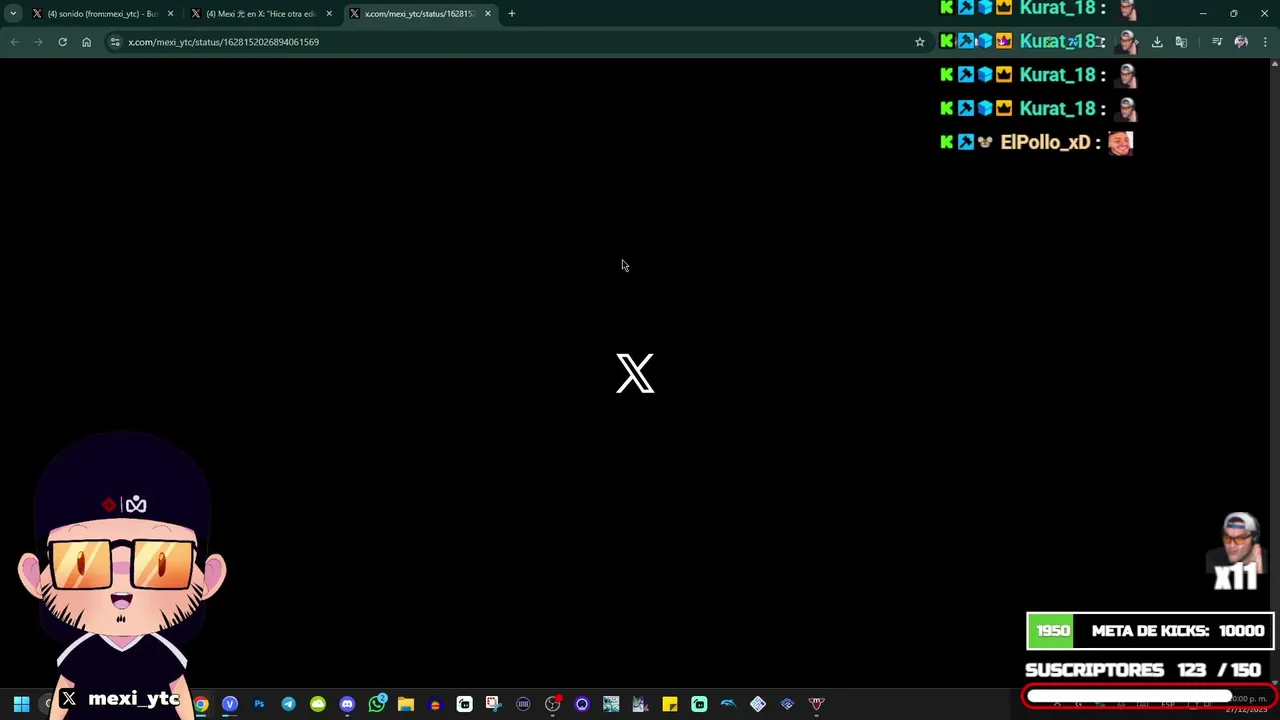This screenshot has width=1280, height=720.
Task: Open Chrome downloads panel
Action: [1157, 42]
